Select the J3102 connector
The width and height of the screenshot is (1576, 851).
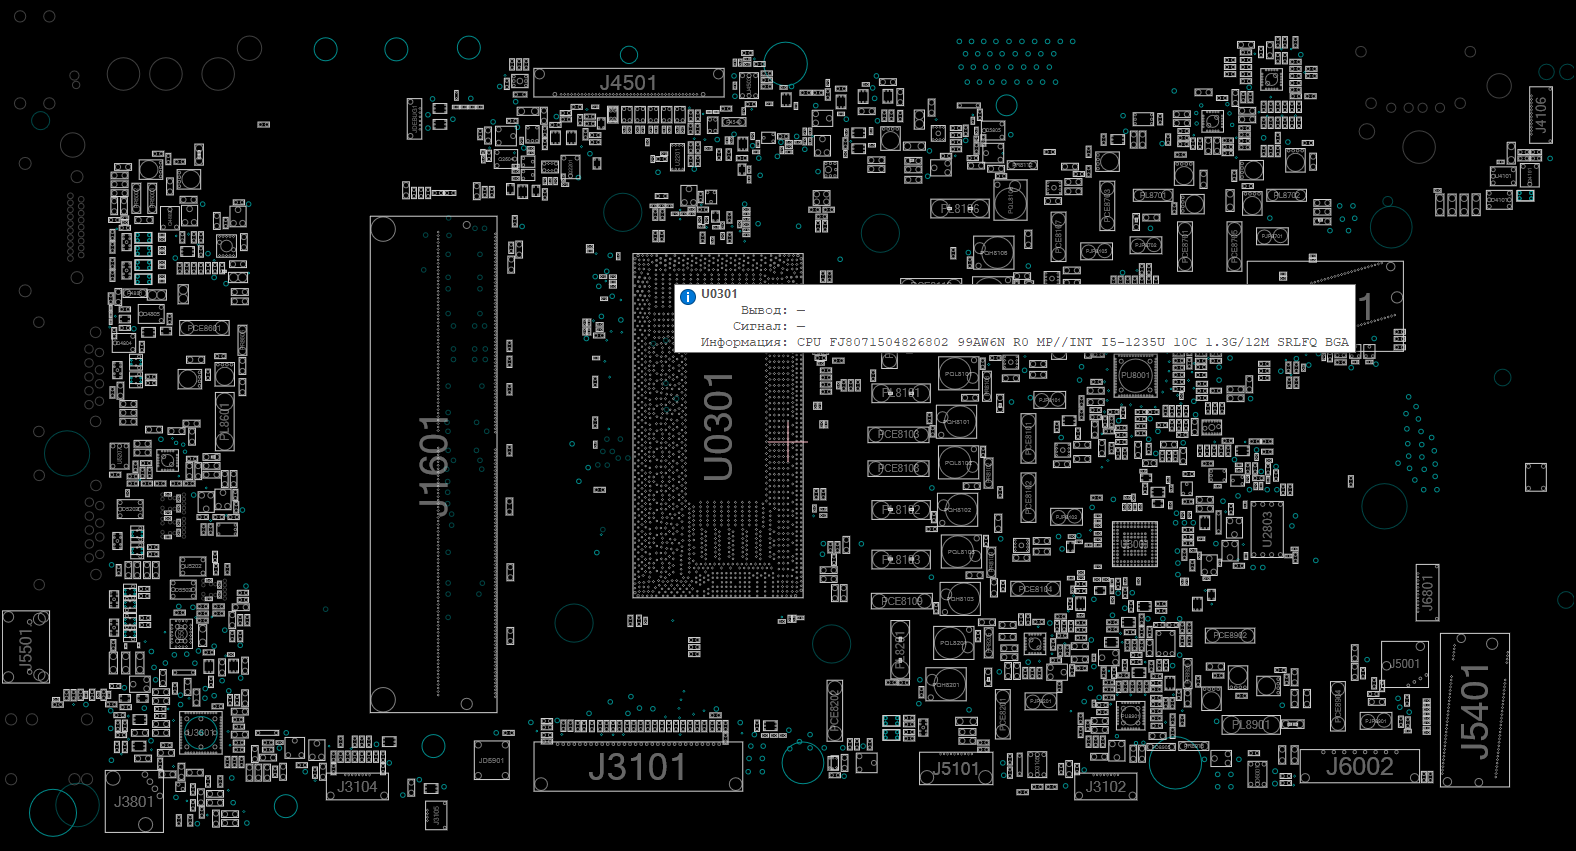point(1106,787)
